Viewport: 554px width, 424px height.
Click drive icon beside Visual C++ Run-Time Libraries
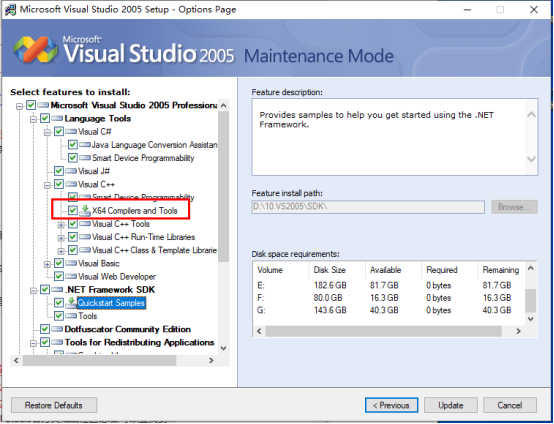[85, 237]
